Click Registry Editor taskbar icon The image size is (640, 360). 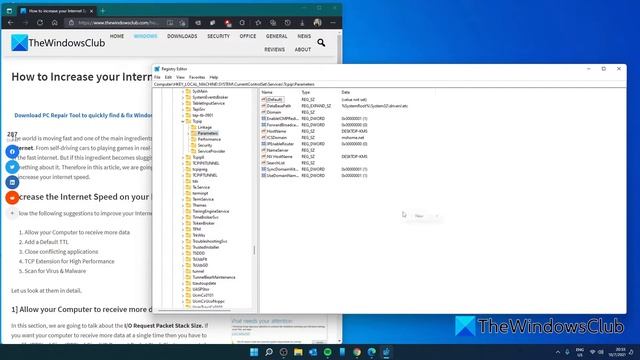coord(386,352)
